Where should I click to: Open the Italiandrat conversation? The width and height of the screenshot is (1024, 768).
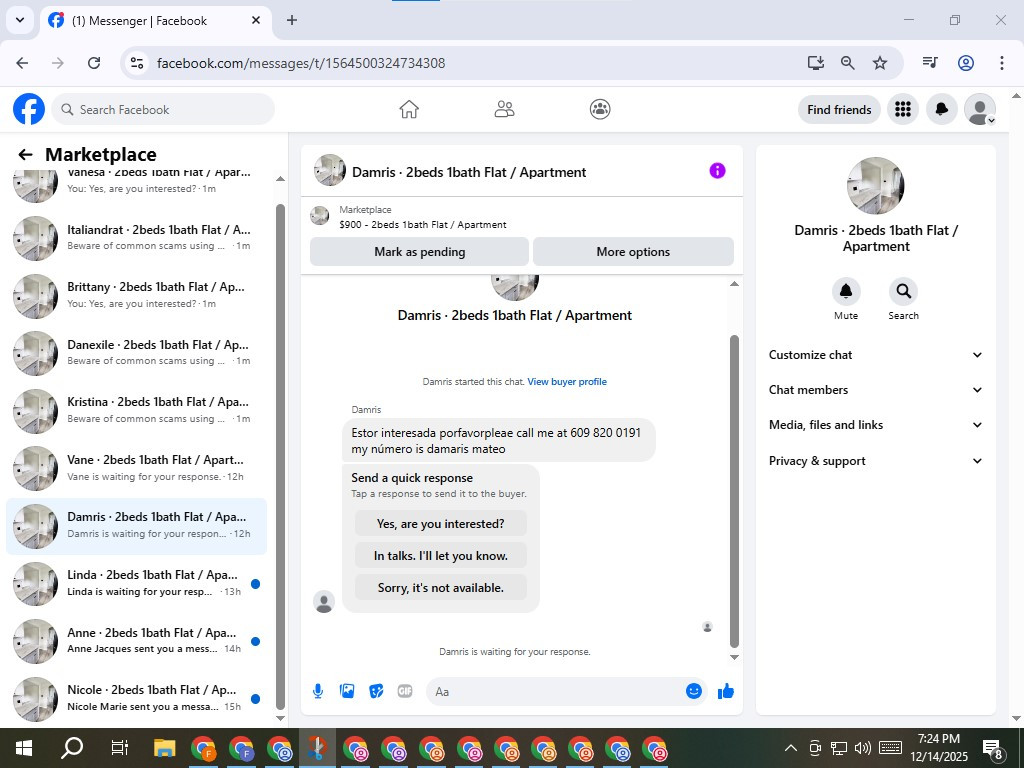[136, 238]
